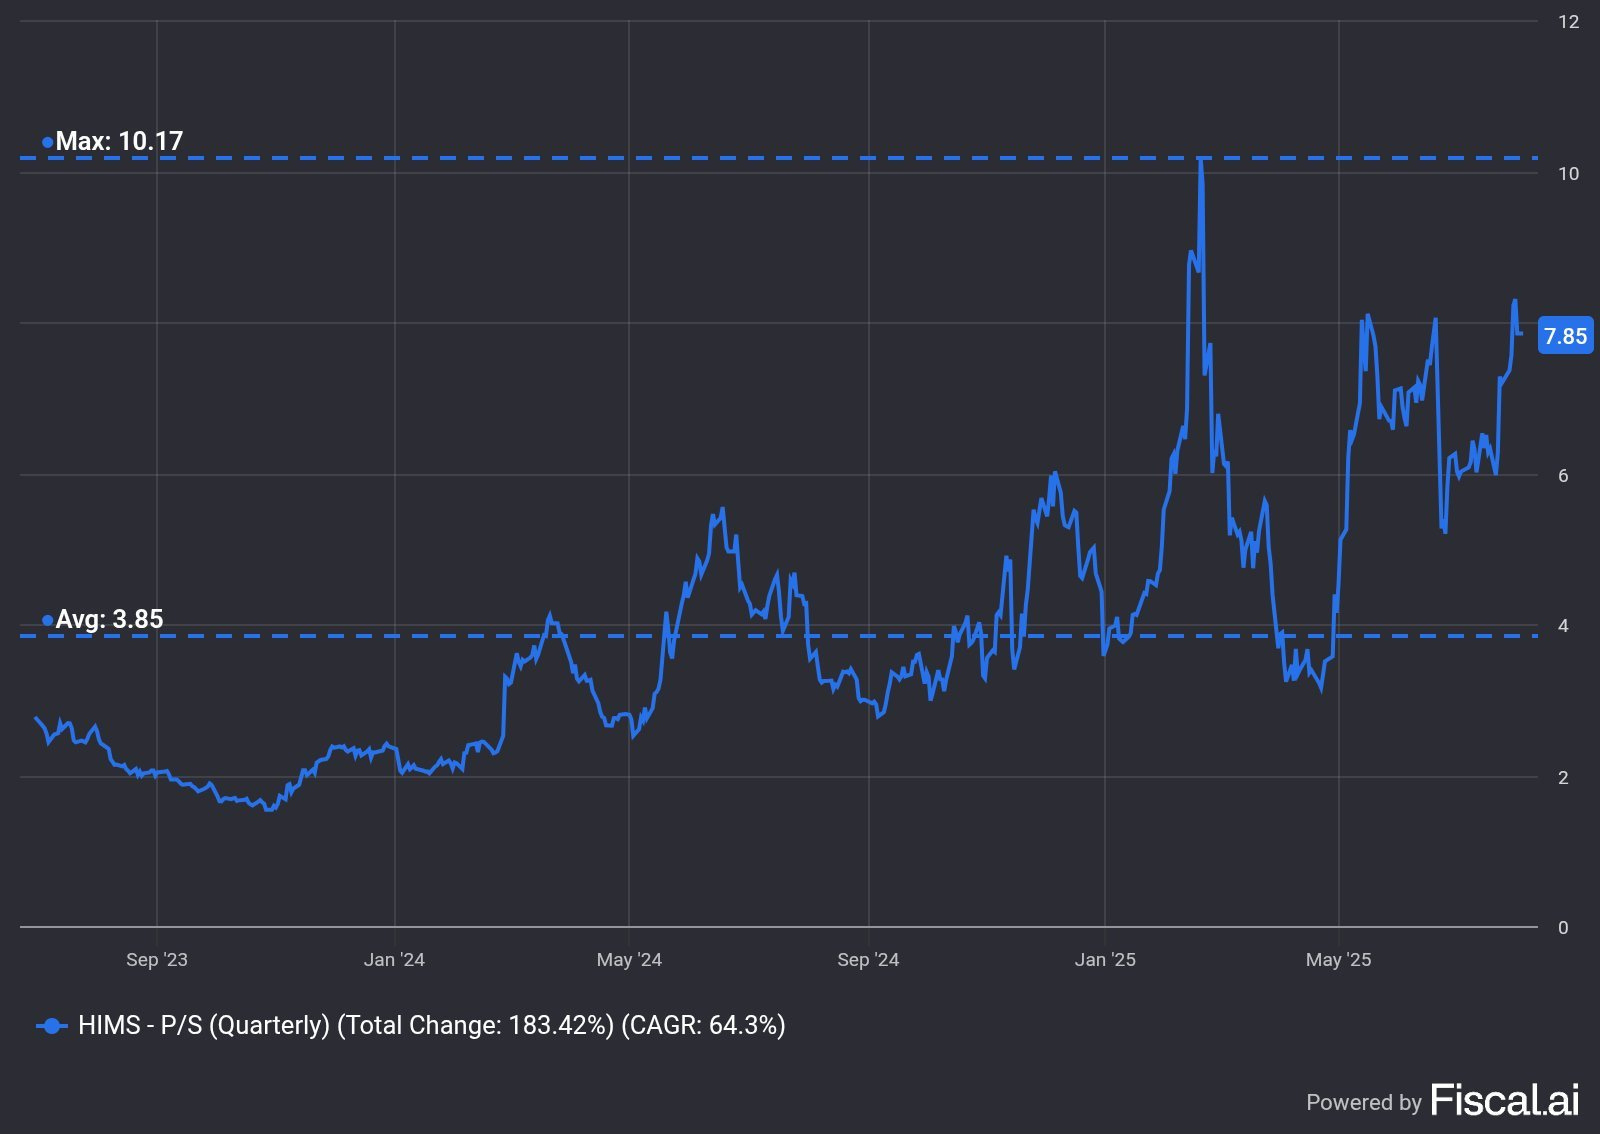Click the y-axis value 2

click(1563, 778)
